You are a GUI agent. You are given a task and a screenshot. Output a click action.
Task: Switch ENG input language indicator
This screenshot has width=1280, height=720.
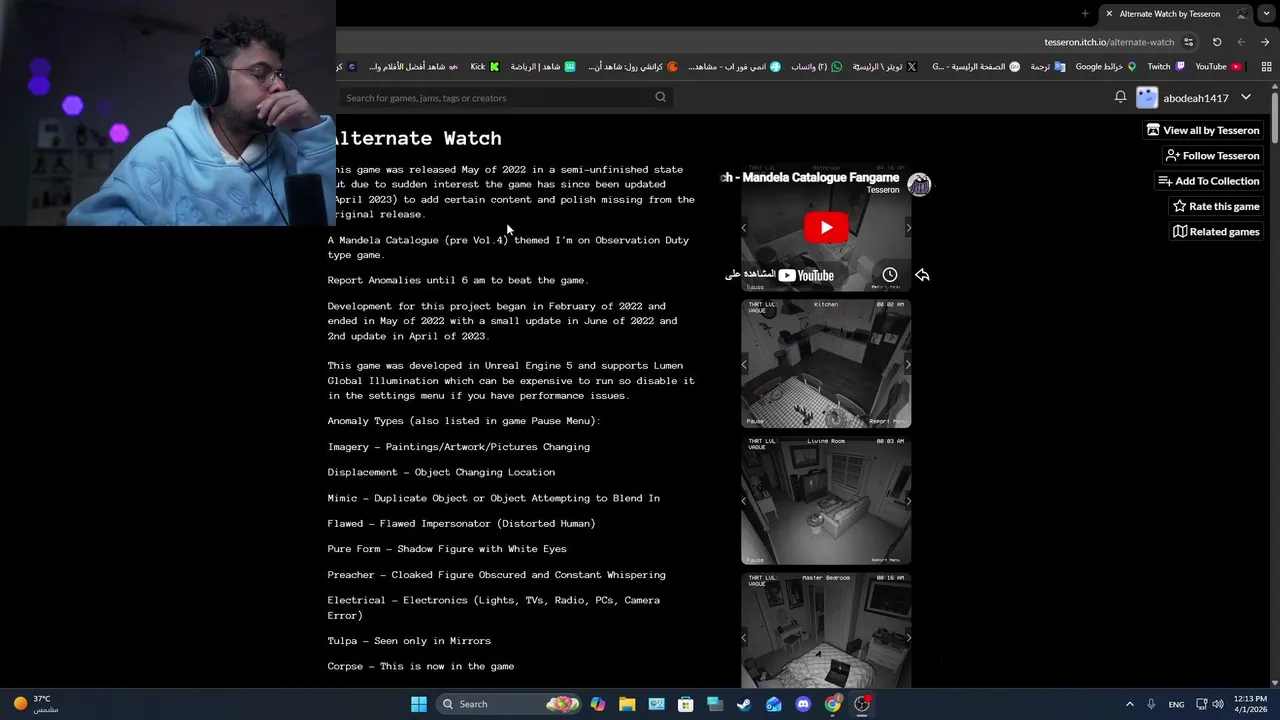(x=1177, y=704)
